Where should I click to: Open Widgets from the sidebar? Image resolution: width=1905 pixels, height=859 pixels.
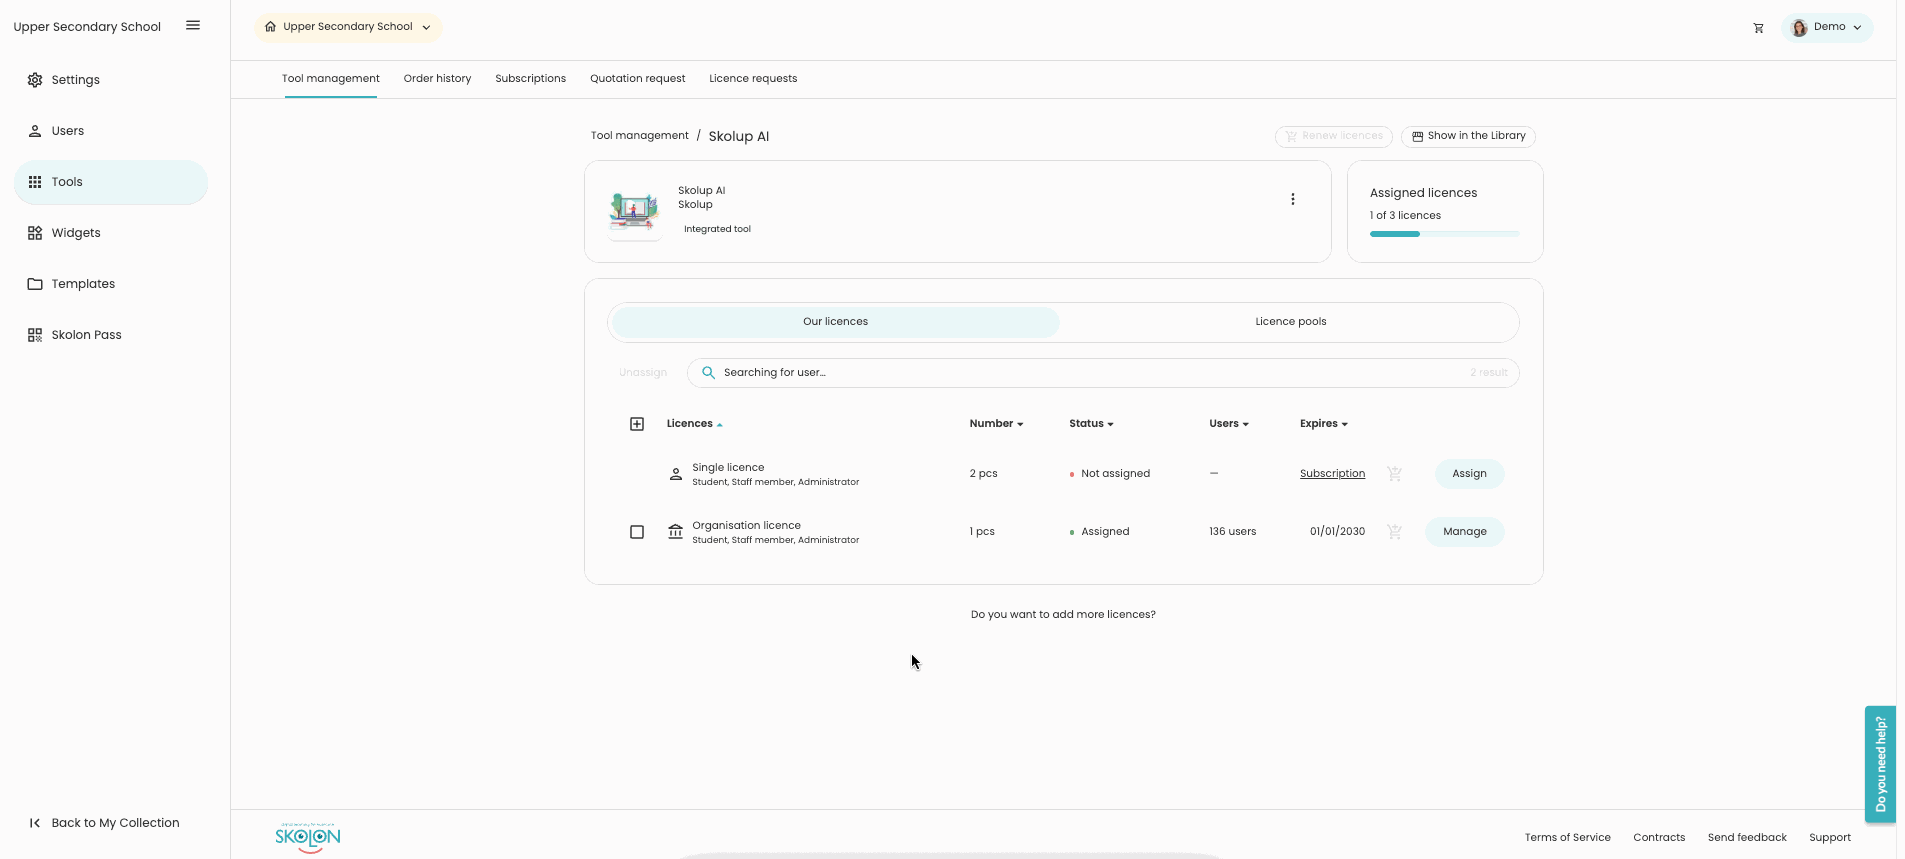[x=76, y=233]
